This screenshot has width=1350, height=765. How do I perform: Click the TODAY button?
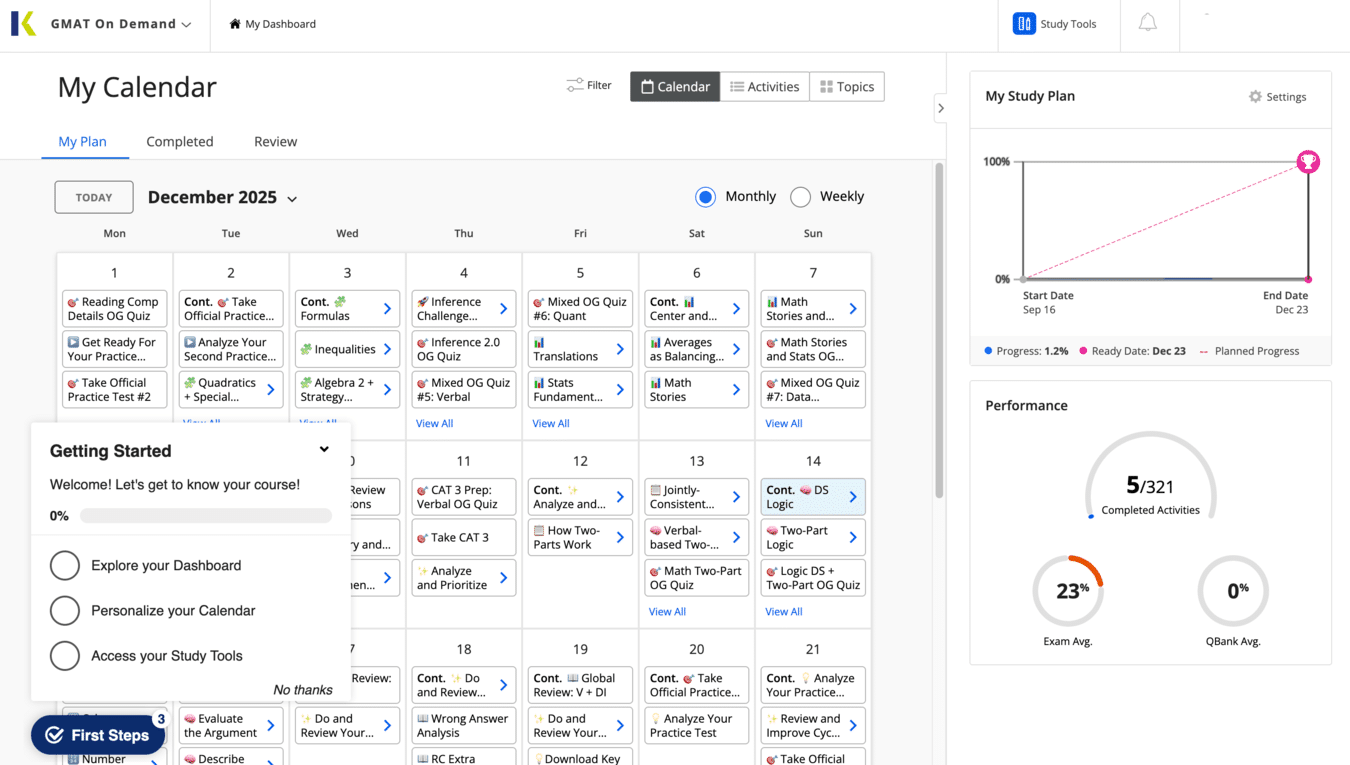click(x=94, y=197)
